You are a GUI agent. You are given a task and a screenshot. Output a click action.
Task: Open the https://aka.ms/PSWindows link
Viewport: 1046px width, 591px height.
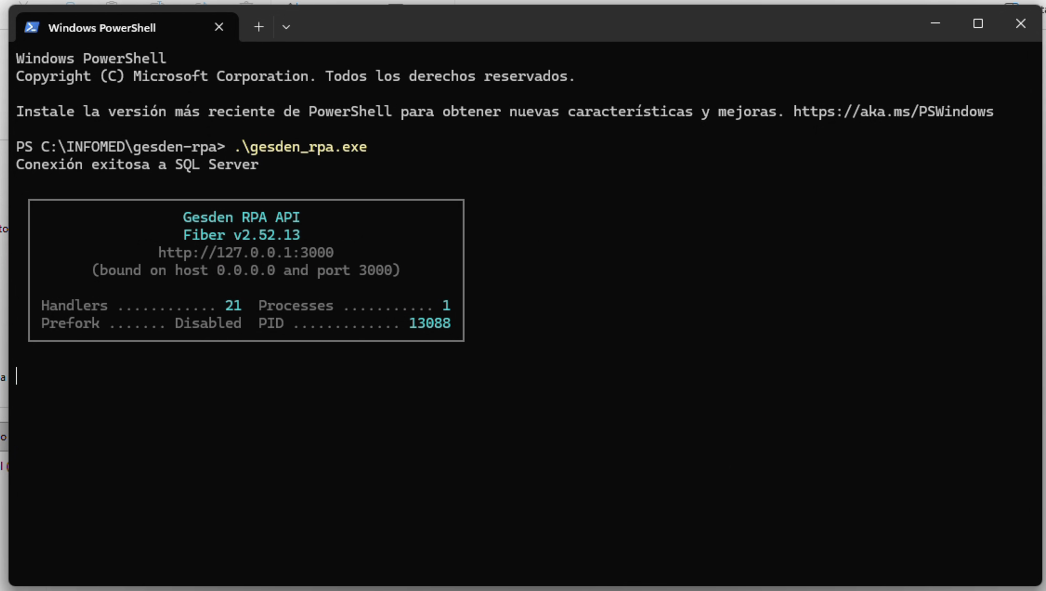[x=893, y=111]
